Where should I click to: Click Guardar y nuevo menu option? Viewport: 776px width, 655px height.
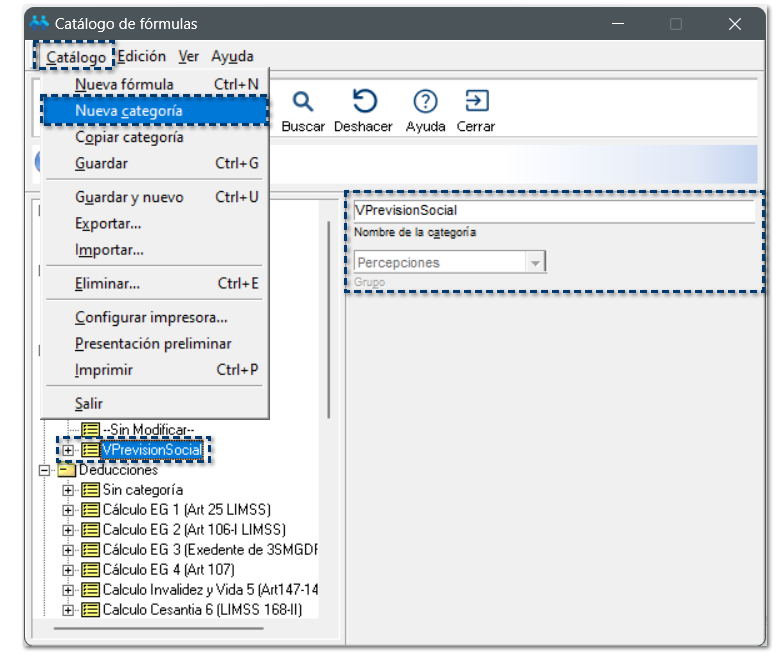(129, 197)
